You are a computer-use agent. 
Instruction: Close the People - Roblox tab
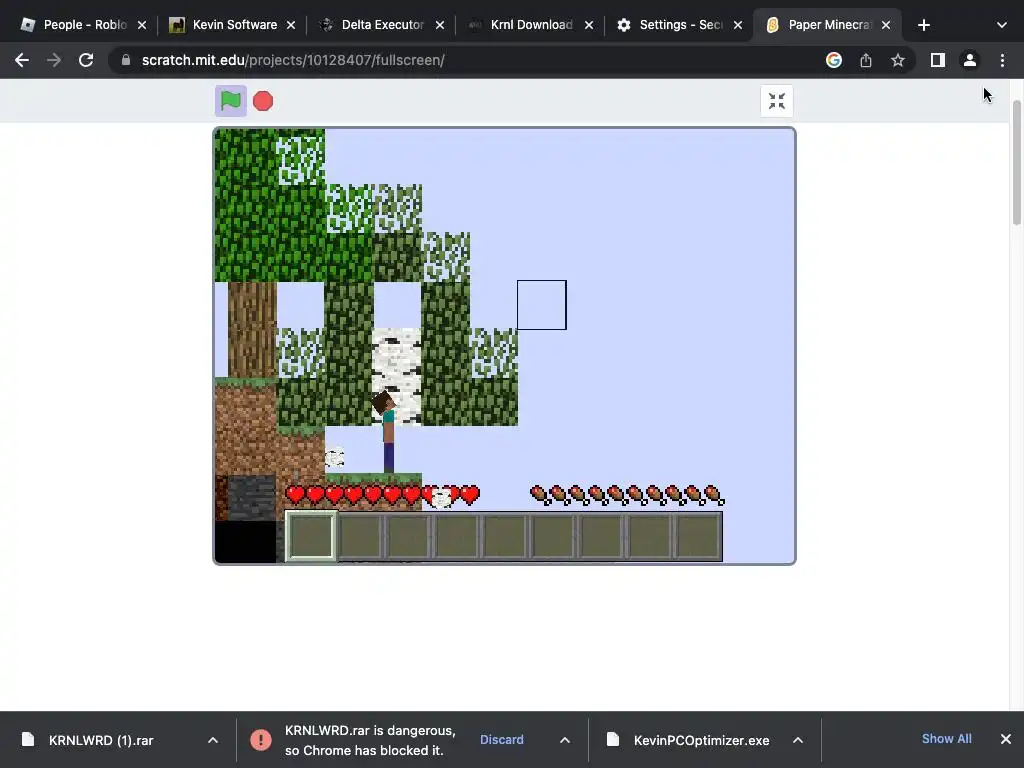coord(142,25)
